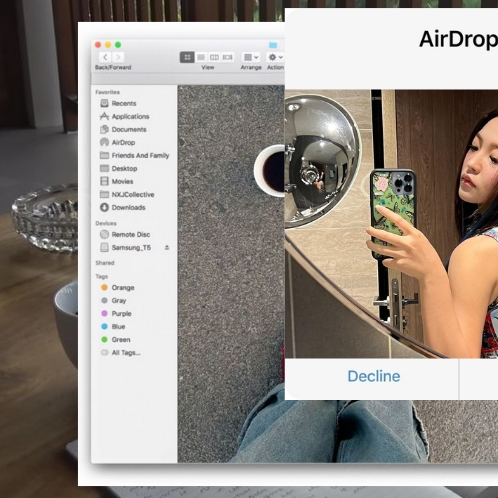Go back with the left chevron
Image resolution: width=498 pixels, height=498 pixels.
[x=105, y=57]
